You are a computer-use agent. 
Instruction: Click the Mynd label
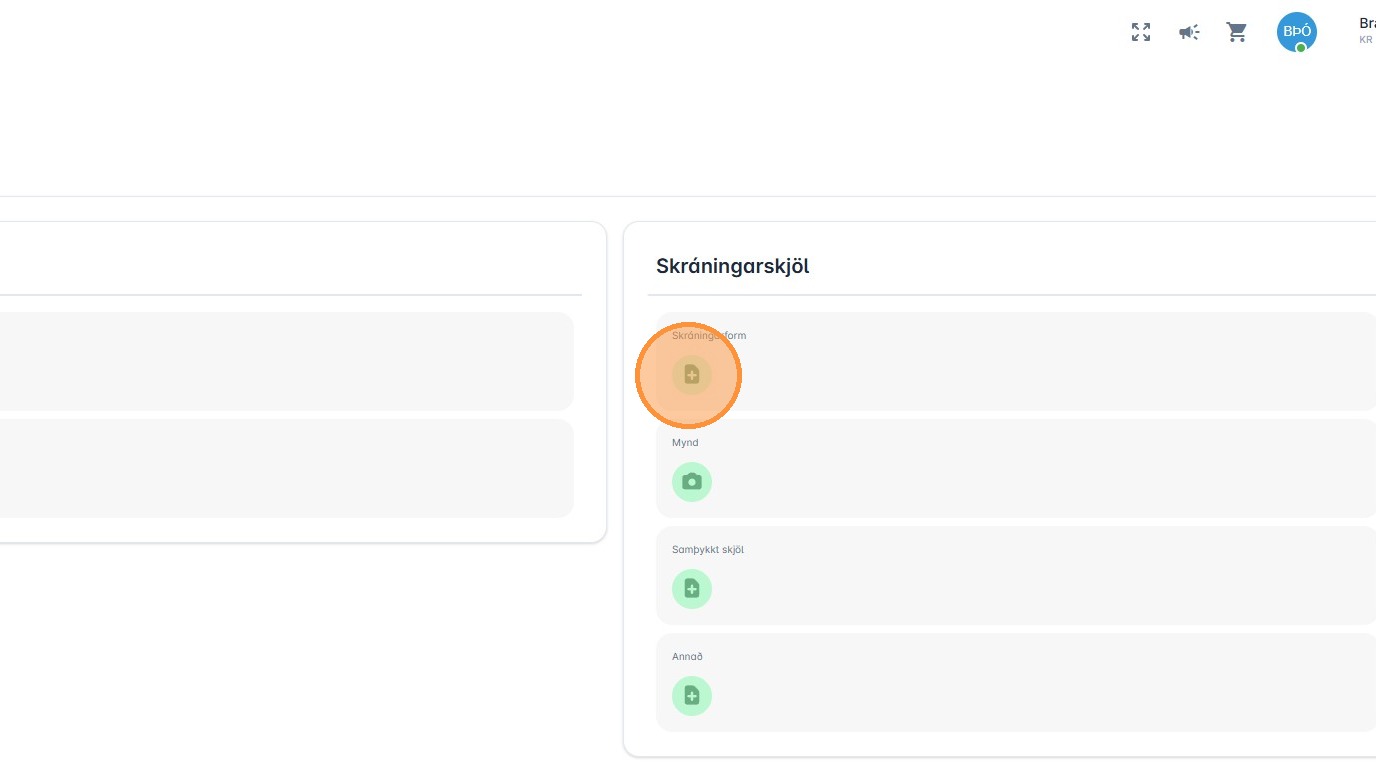685,442
